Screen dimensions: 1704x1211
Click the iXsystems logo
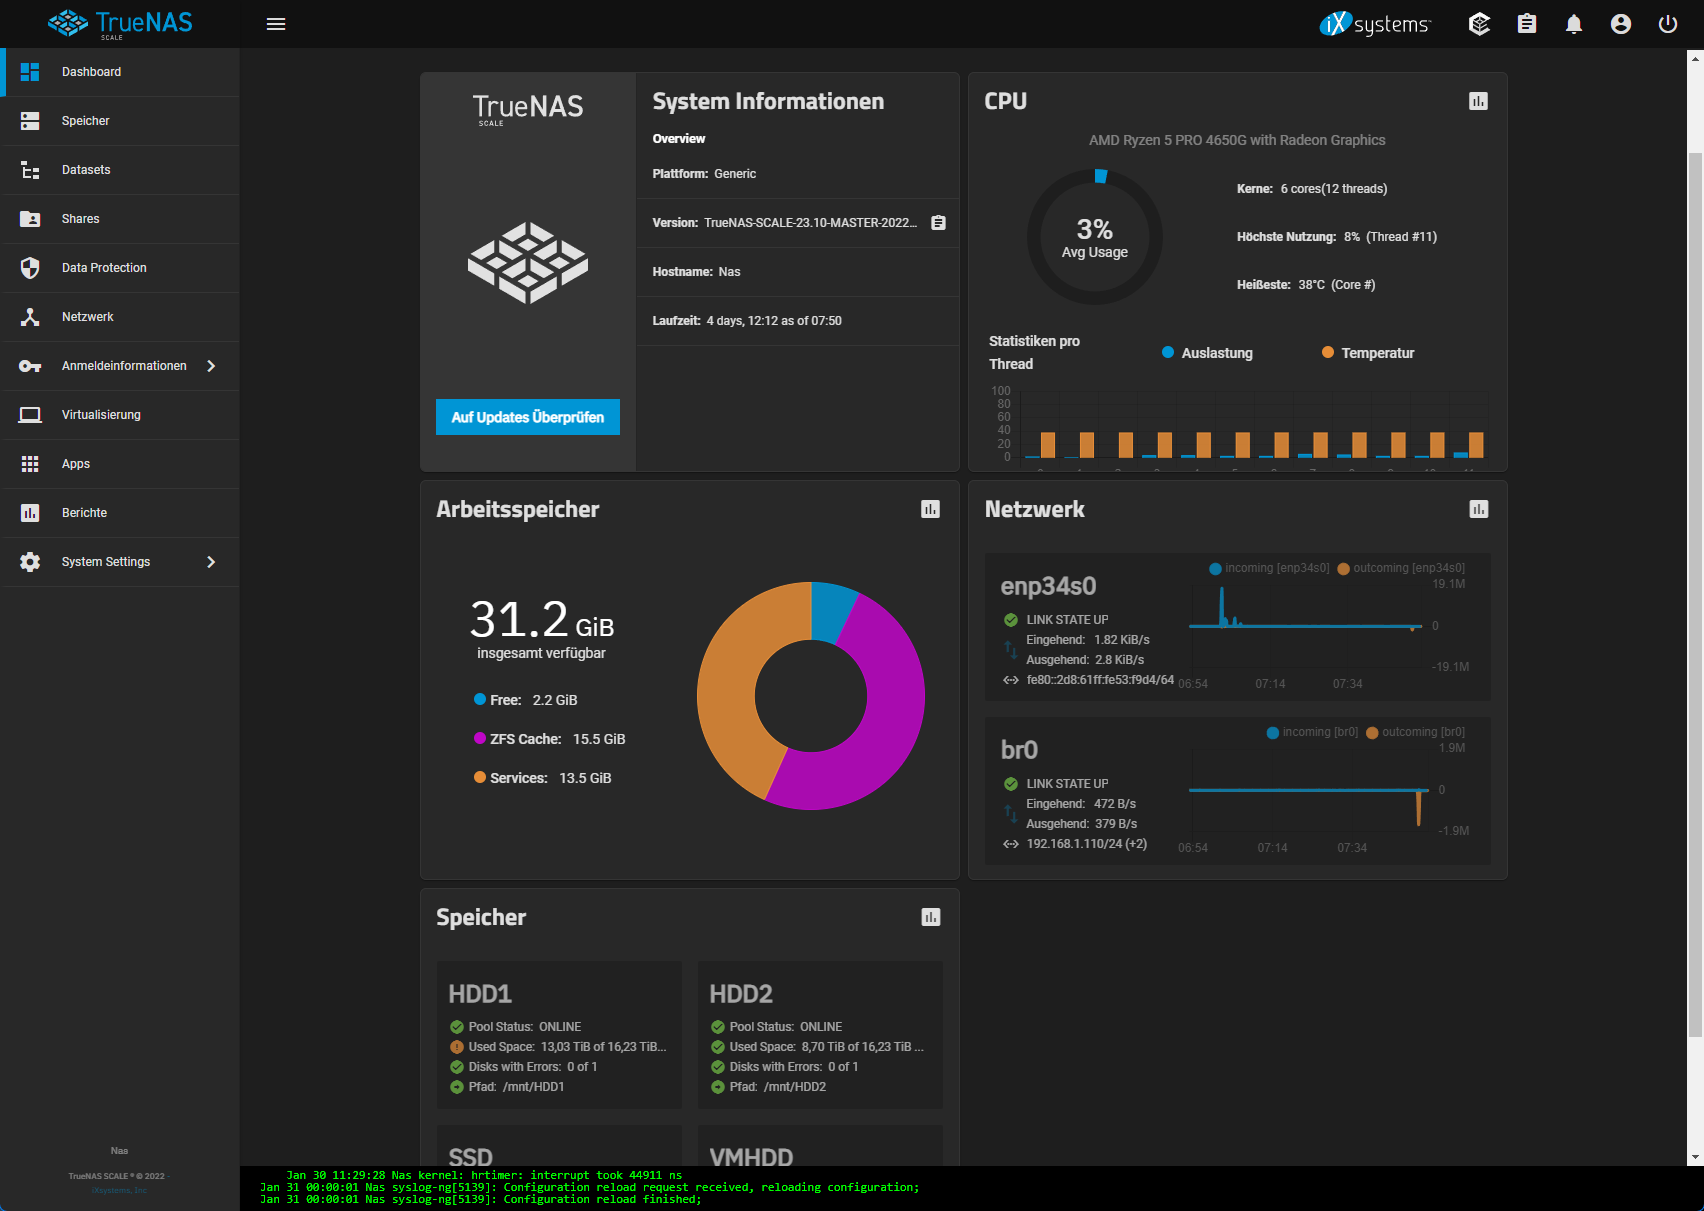pyautogui.click(x=1375, y=24)
